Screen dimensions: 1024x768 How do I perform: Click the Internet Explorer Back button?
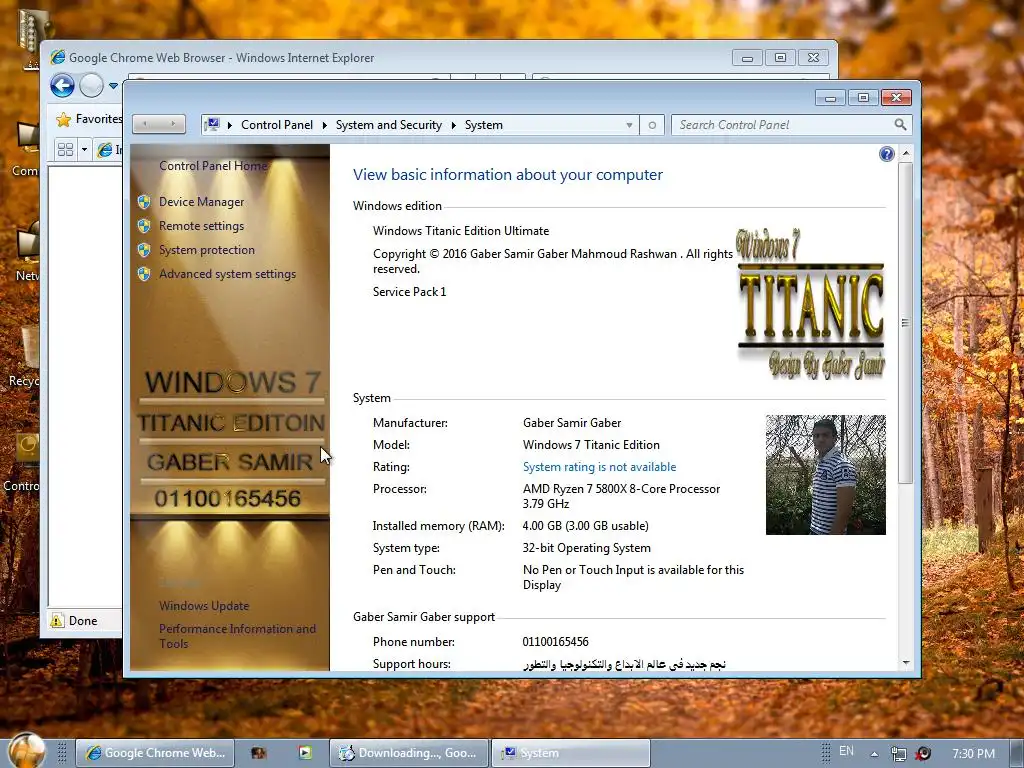tap(63, 86)
